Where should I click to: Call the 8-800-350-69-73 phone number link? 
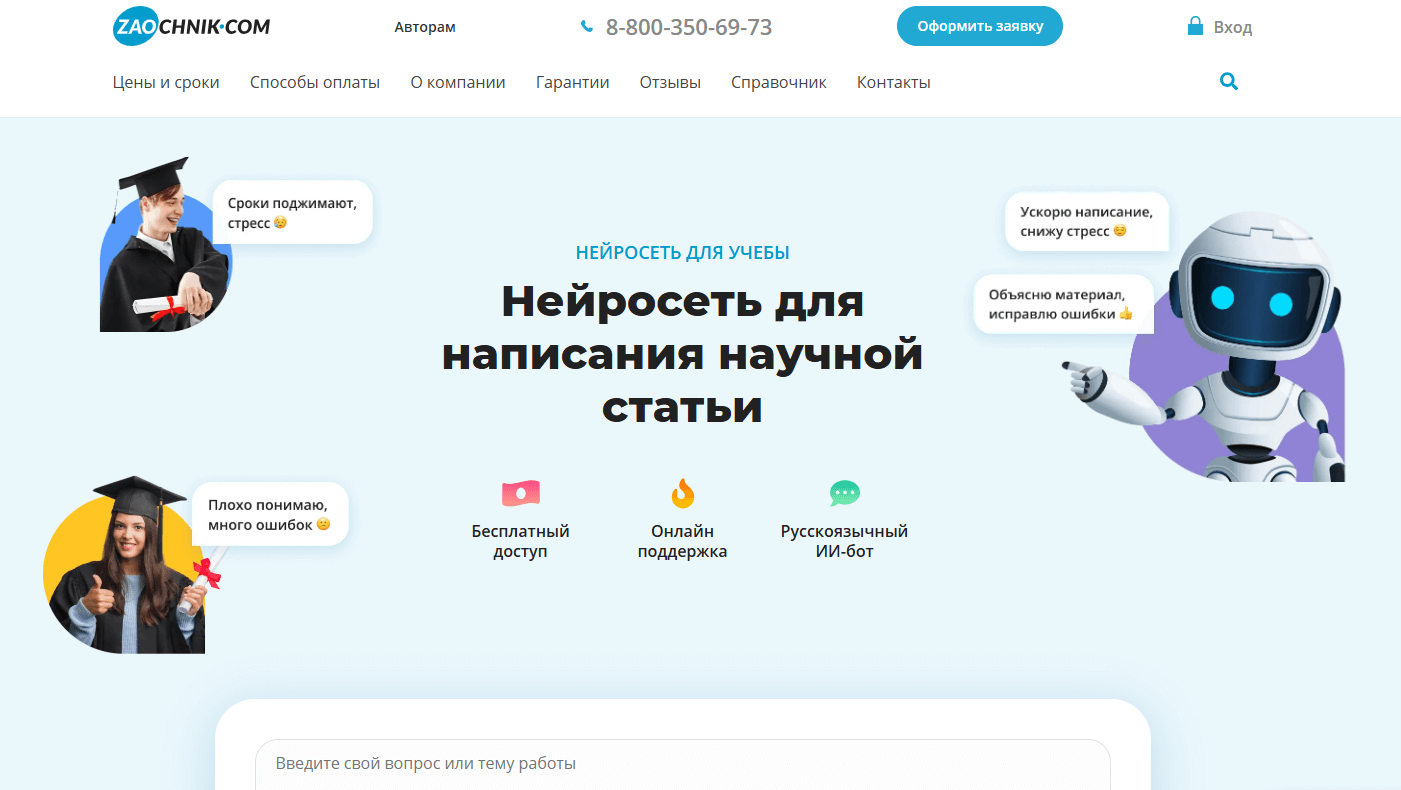tap(689, 28)
